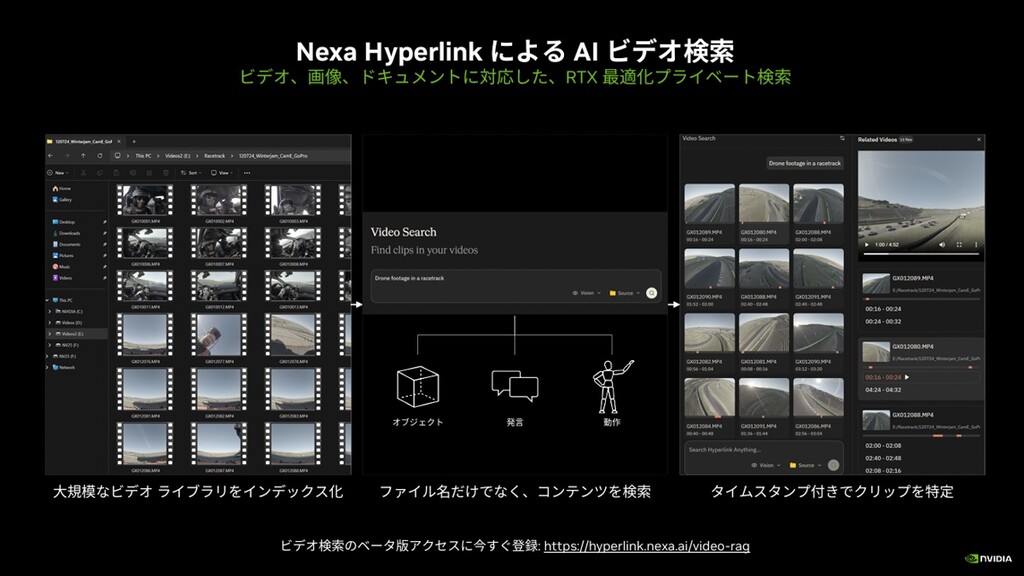The height and width of the screenshot is (576, 1024).
Task: Go back in File Explorer
Action: tap(50, 155)
